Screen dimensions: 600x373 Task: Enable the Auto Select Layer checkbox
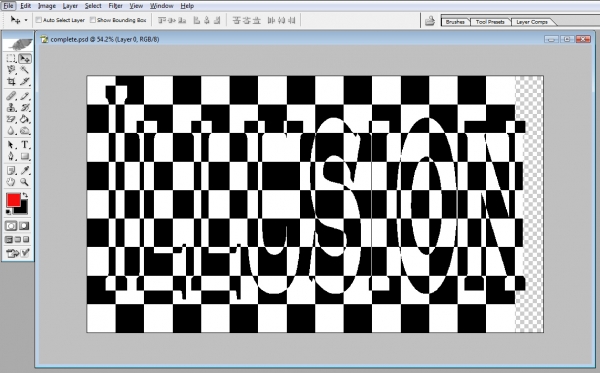click(x=39, y=20)
